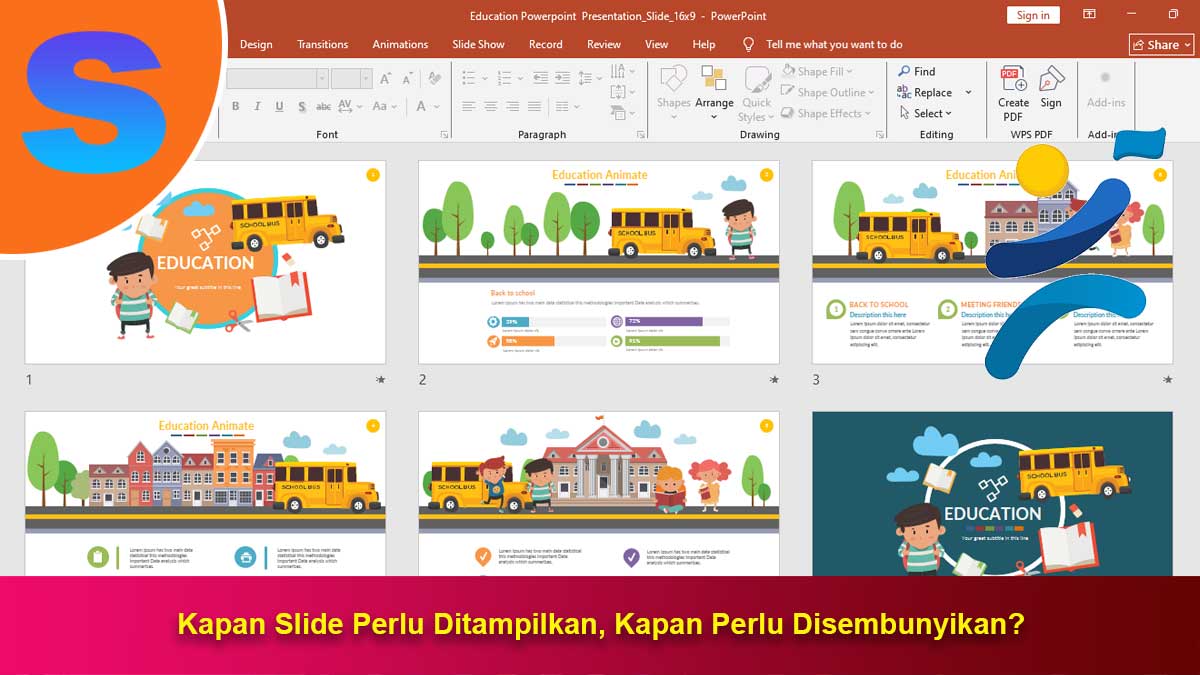This screenshot has width=1200, height=675.
Task: Click the Ribbon Display Options icon
Action: click(1090, 14)
